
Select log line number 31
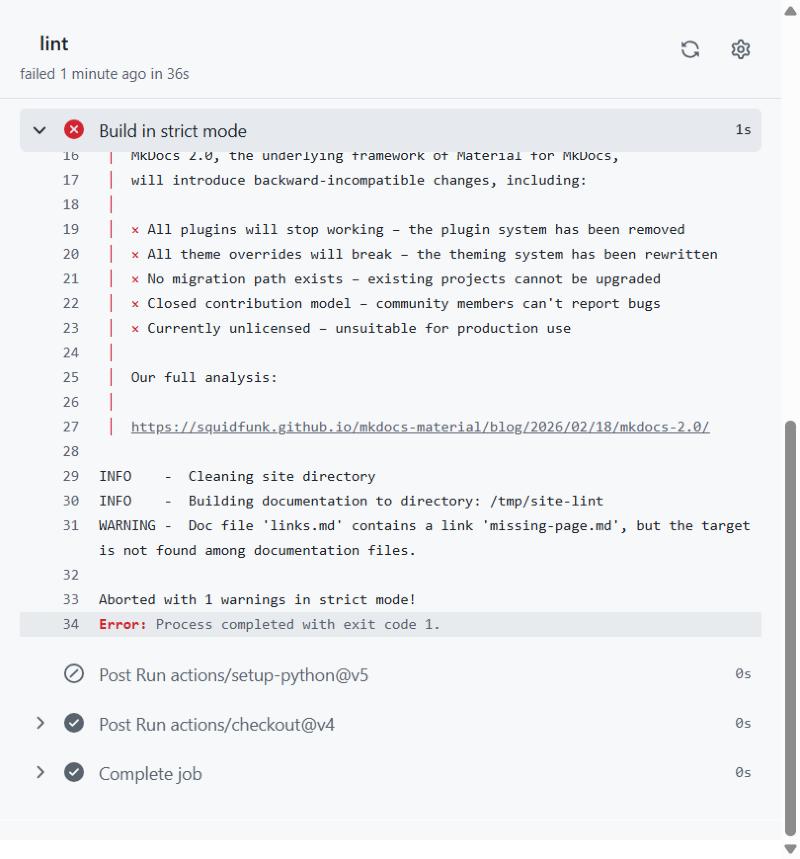(x=71, y=525)
